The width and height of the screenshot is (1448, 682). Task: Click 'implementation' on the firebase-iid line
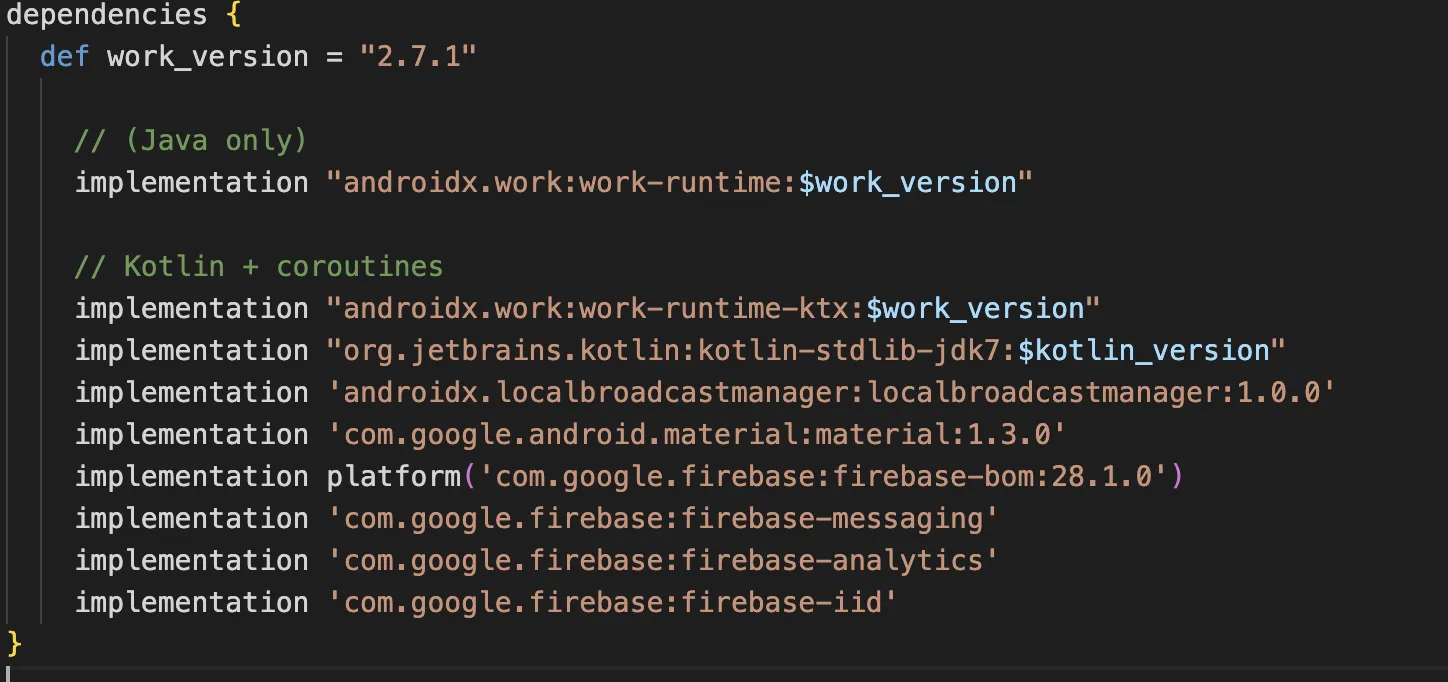[x=192, y=603]
